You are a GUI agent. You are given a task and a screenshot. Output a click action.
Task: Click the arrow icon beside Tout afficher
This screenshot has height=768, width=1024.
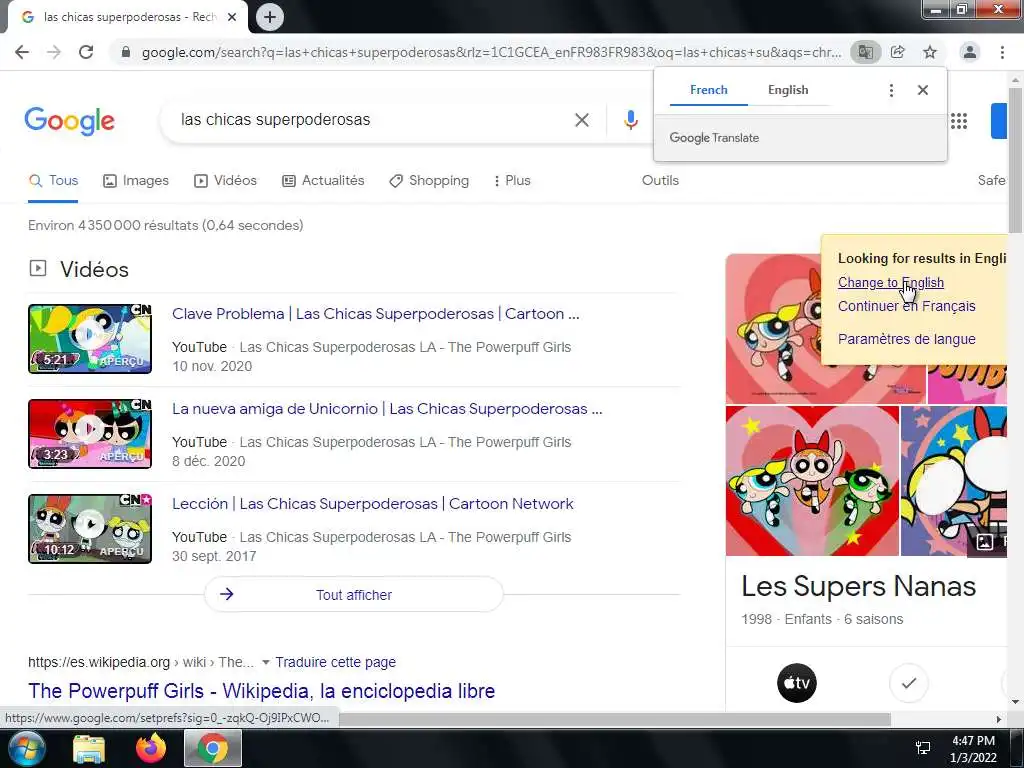tap(227, 594)
